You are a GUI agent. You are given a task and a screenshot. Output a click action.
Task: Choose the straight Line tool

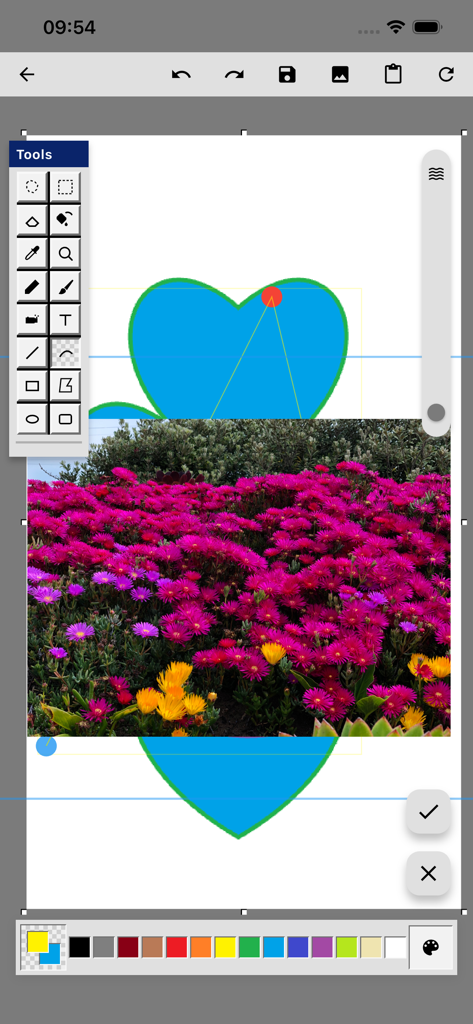point(32,353)
